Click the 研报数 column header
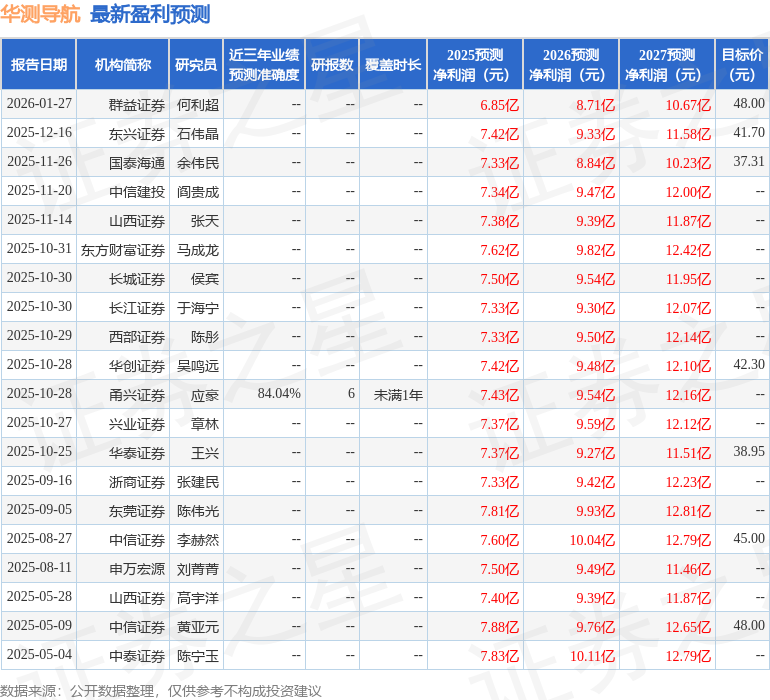Viewport: 770px width, 700px height. point(332,65)
